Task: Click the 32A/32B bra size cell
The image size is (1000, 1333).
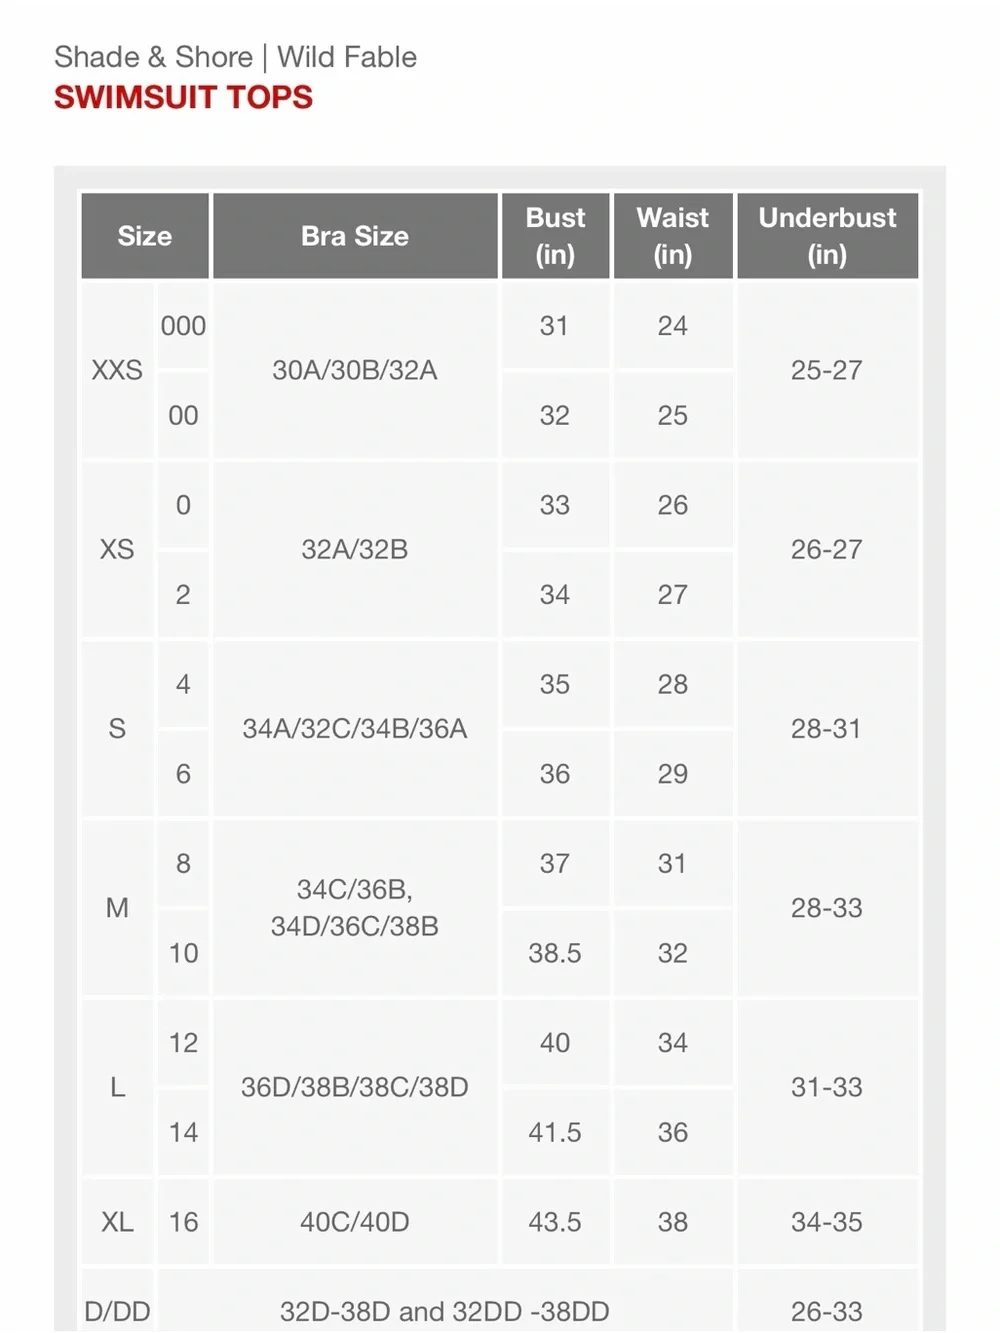Action: pyautogui.click(x=355, y=549)
